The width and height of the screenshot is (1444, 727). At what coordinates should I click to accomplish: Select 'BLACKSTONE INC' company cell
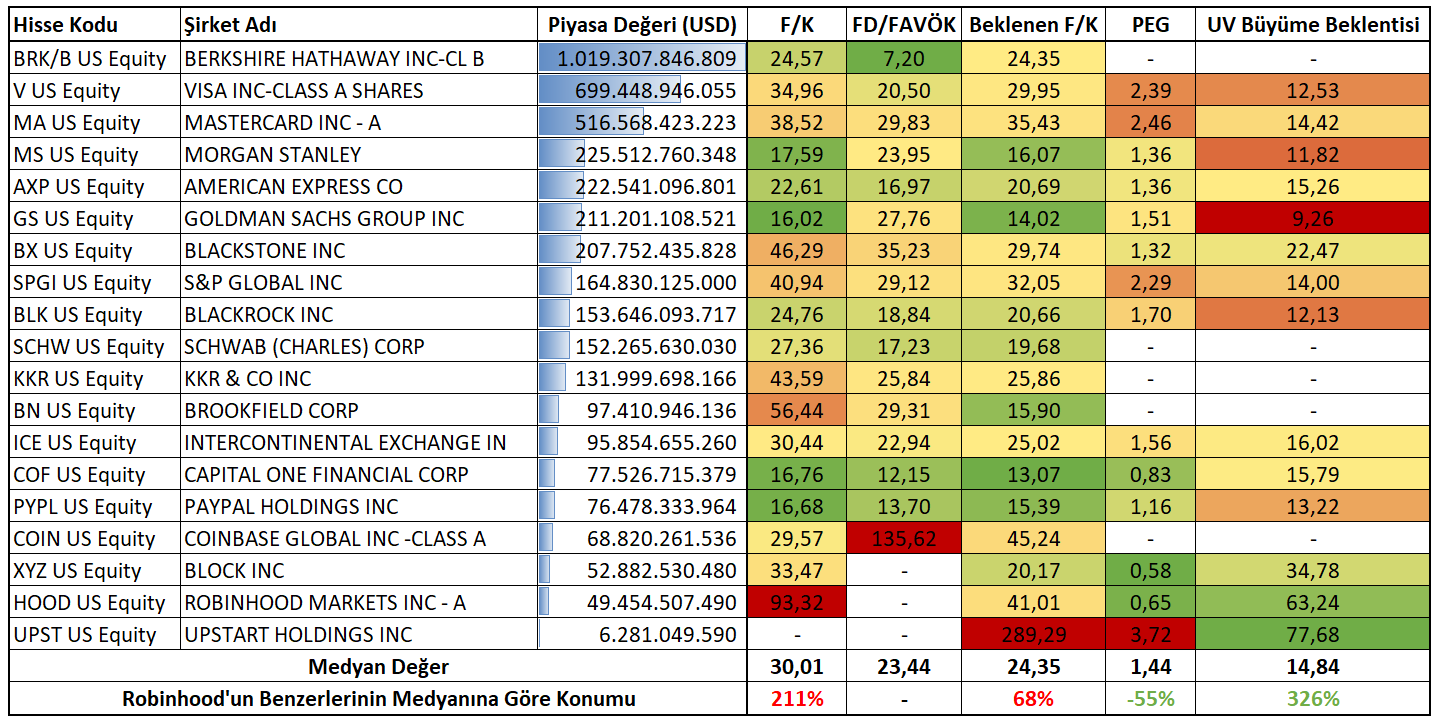359,250
